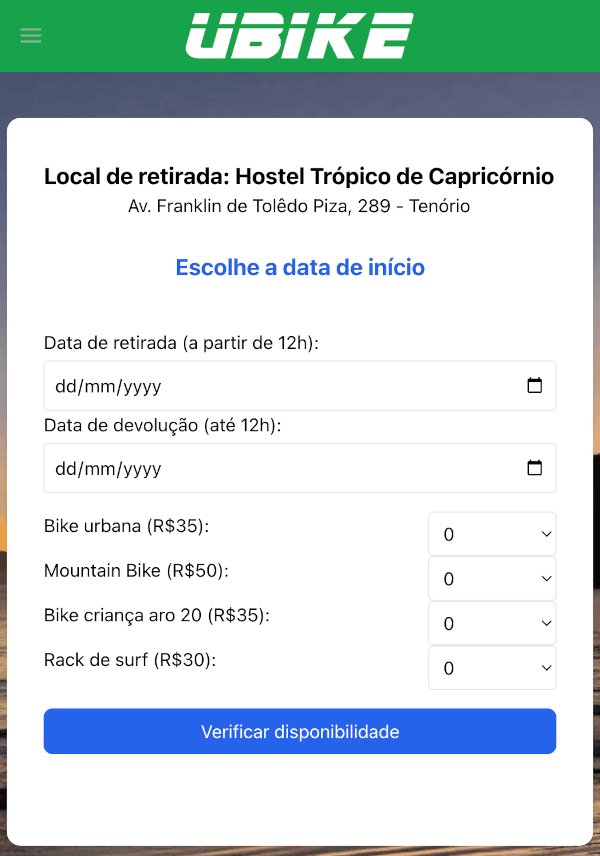Open the calendar picker for Data de devolução

[x=537, y=468]
